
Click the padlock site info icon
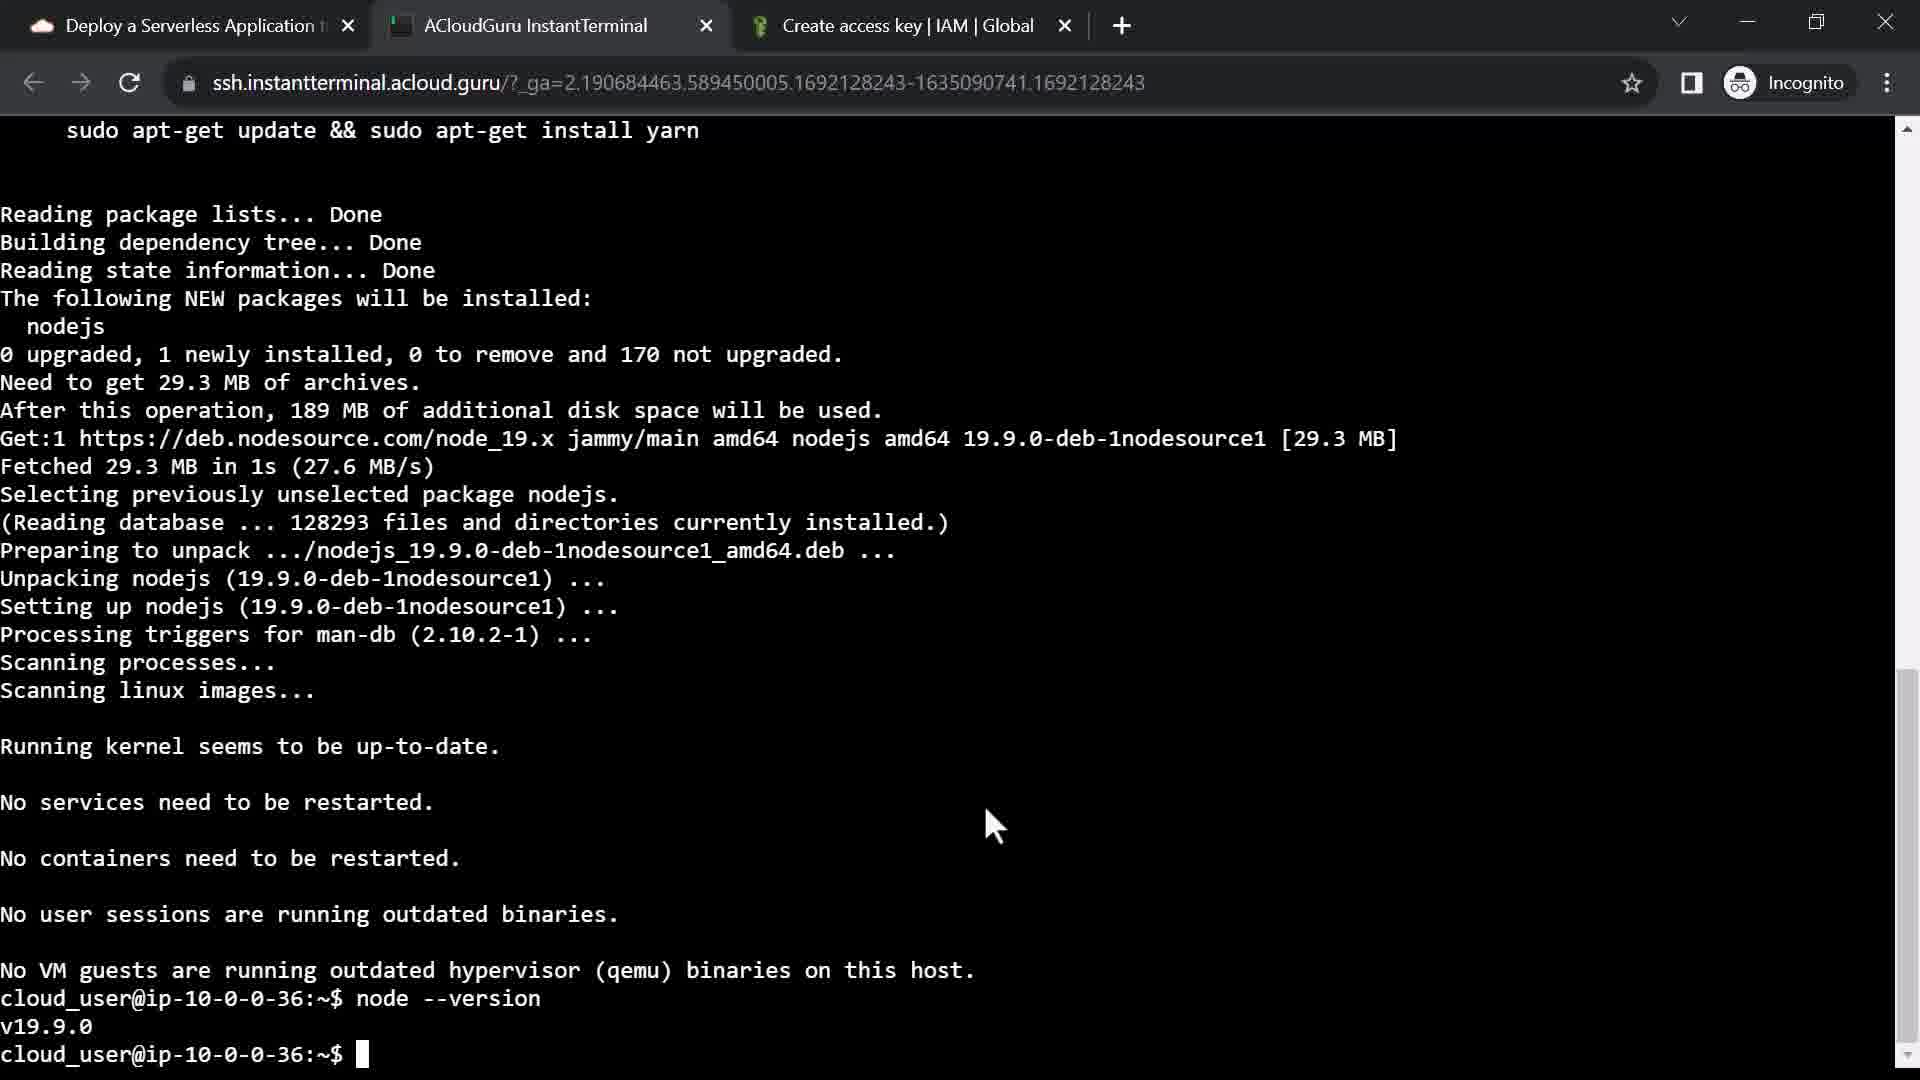(188, 83)
